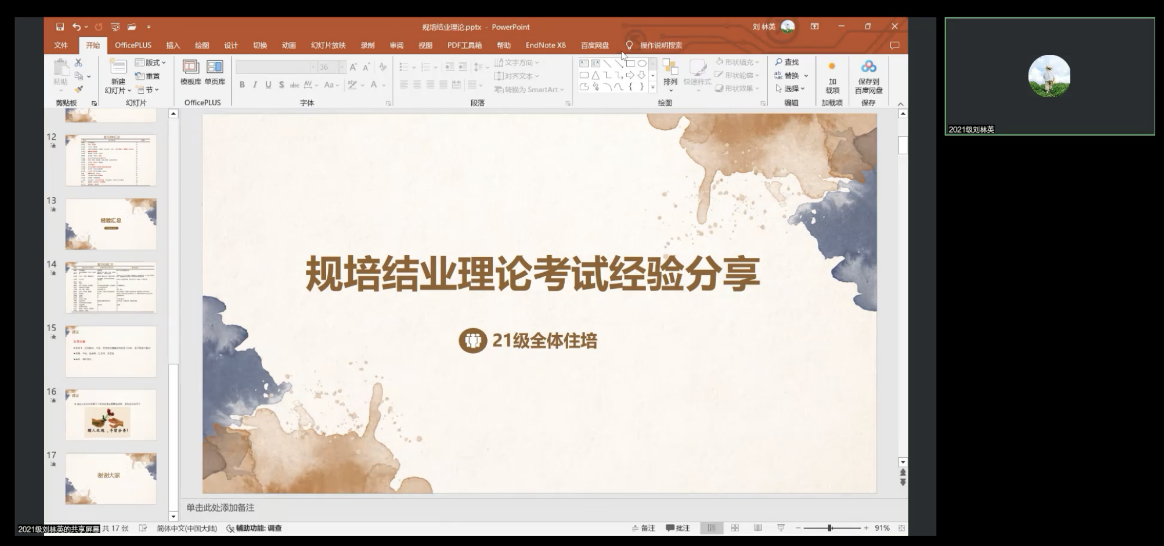Open the 选择 select dropdown in editing group
The image size is (1164, 546).
[x=791, y=88]
